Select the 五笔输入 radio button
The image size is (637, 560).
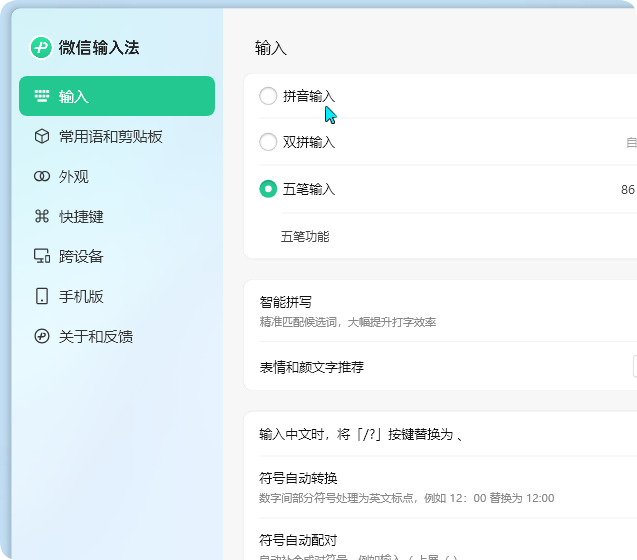[x=268, y=189]
